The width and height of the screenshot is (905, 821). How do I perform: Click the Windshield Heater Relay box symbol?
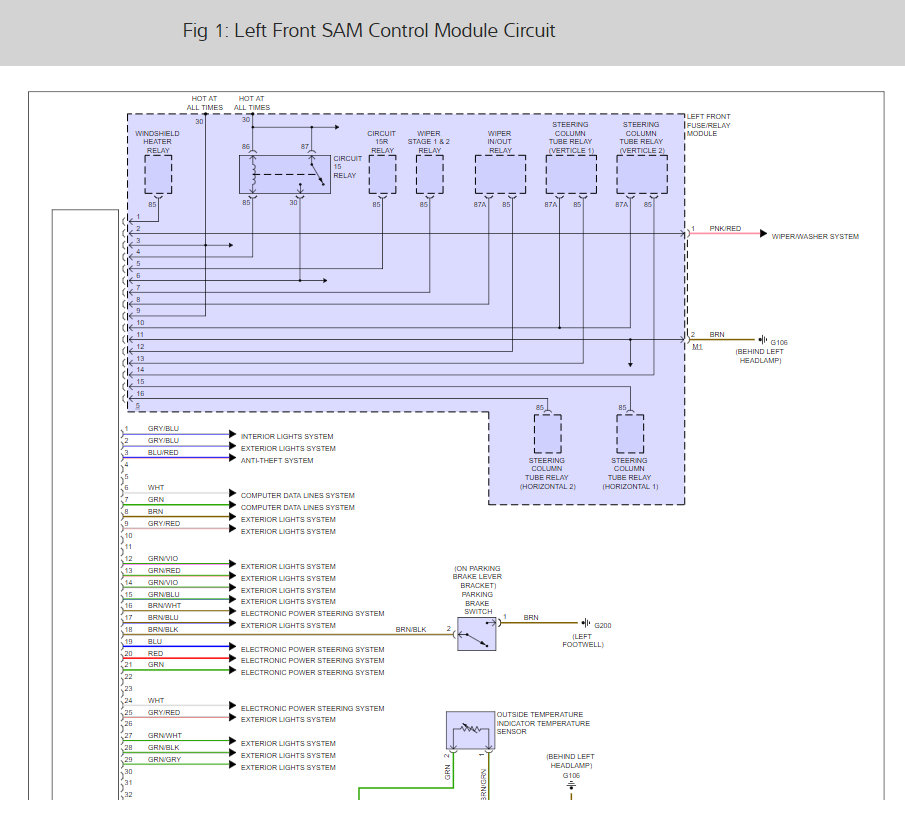click(158, 174)
